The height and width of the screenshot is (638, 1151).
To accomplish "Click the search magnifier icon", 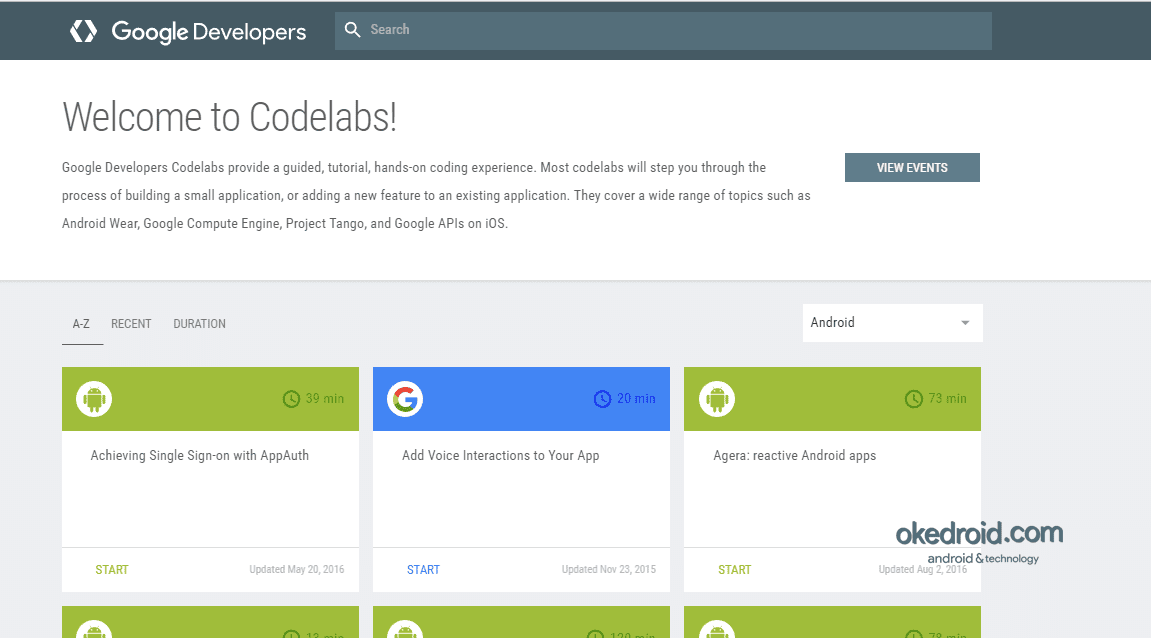I will (x=352, y=29).
